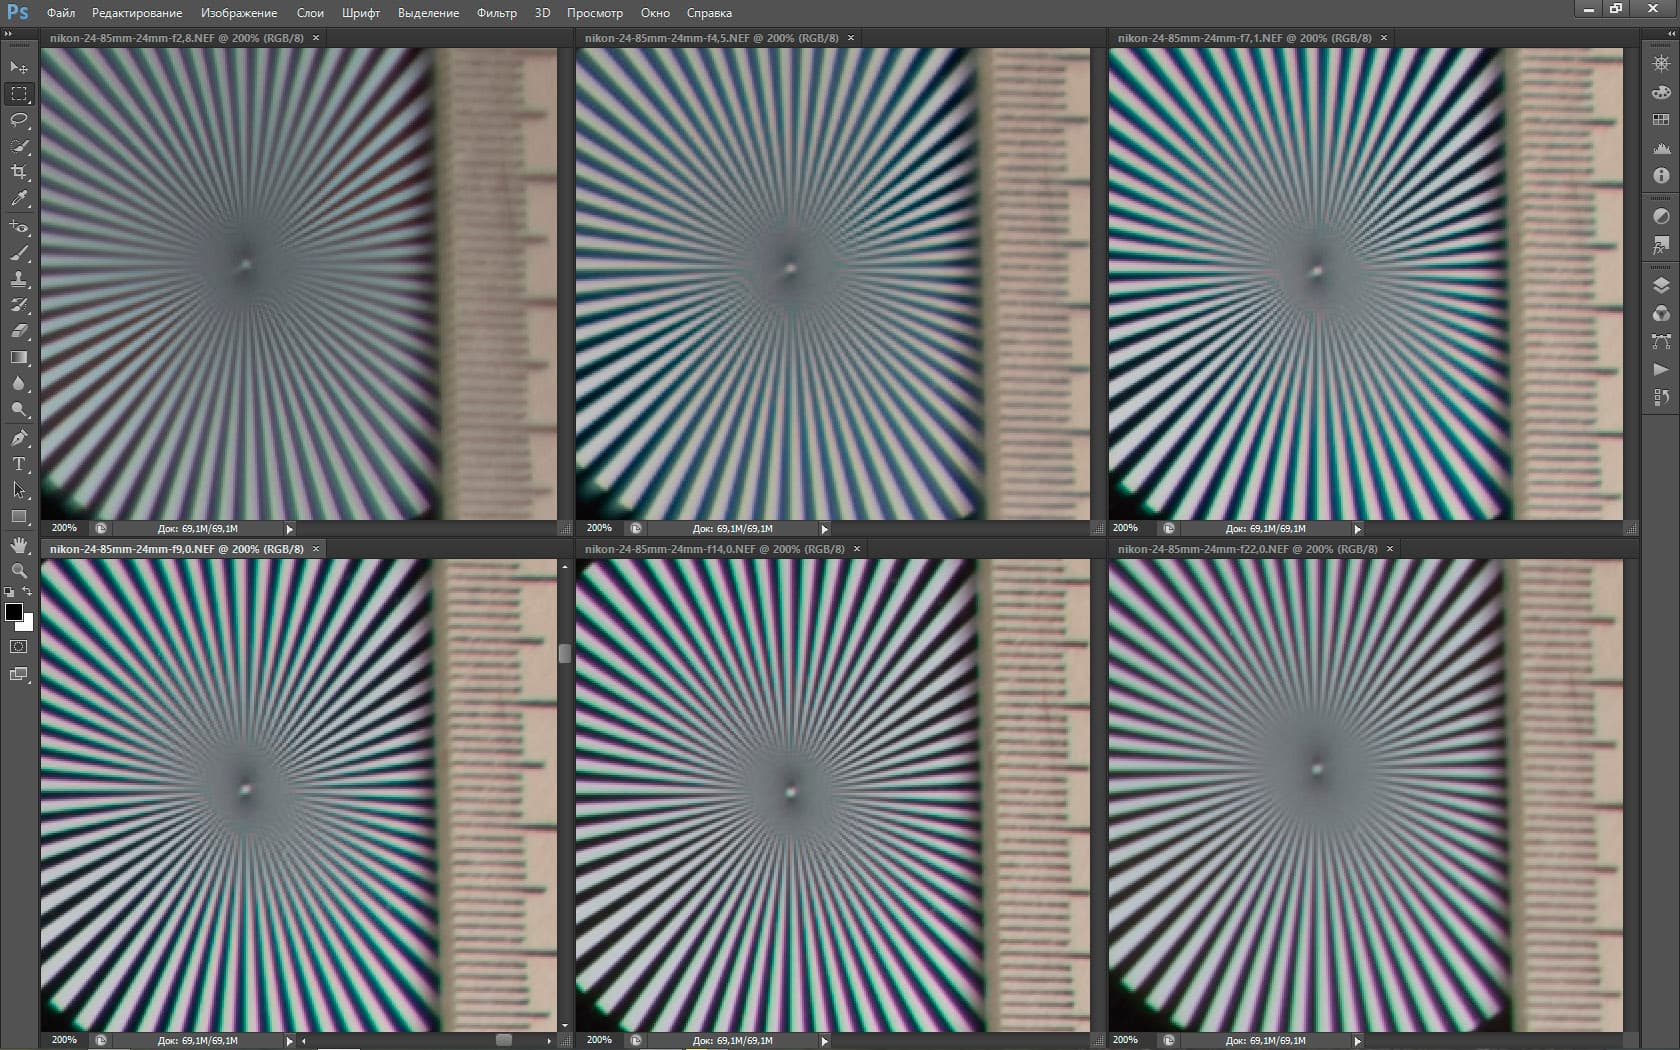Click the white background color swatch
This screenshot has width=1680, height=1050.
pyautogui.click(x=29, y=623)
